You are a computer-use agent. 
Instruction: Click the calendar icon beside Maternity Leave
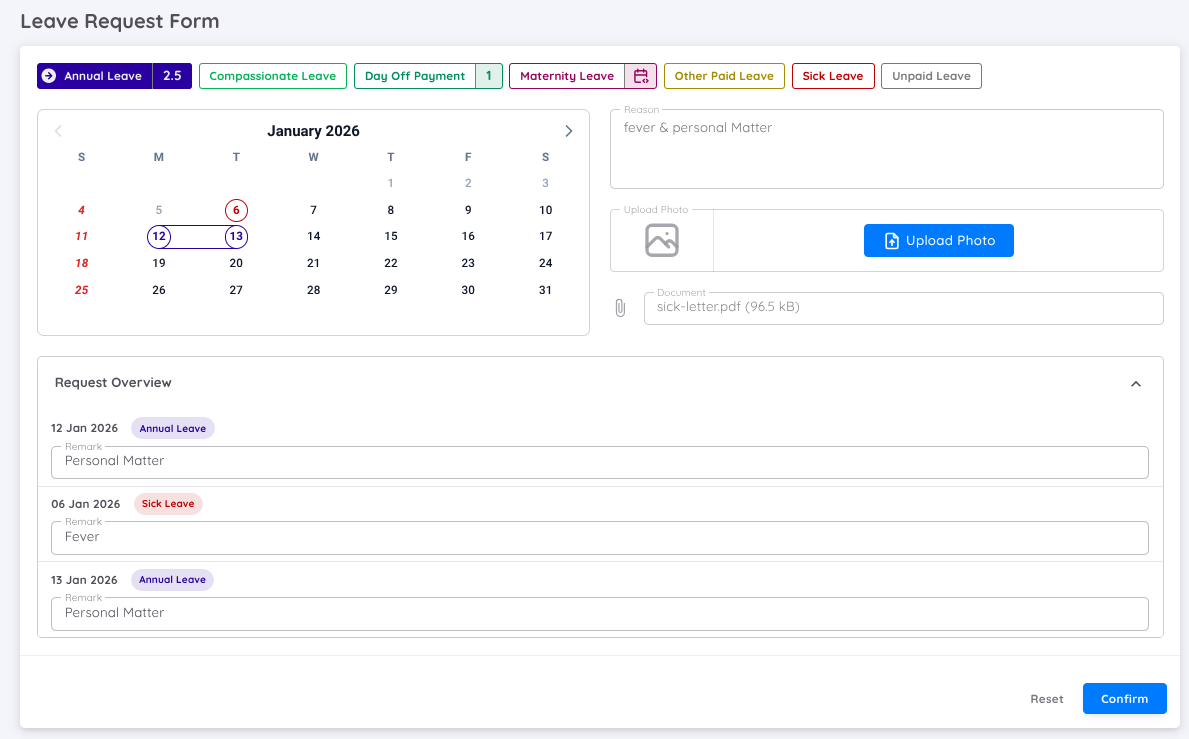pos(641,75)
